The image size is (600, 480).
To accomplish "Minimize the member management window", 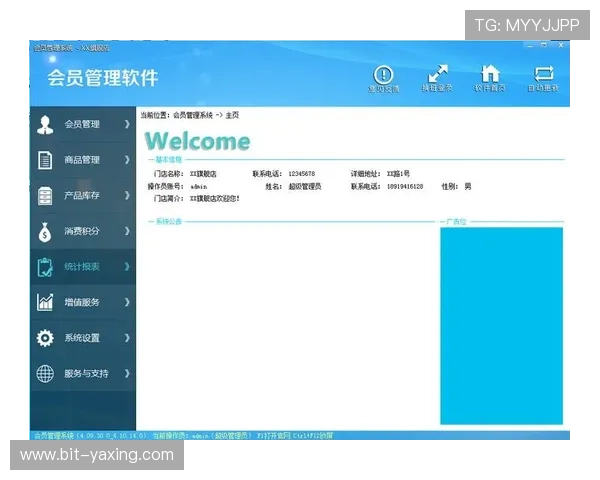I will click(530, 46).
